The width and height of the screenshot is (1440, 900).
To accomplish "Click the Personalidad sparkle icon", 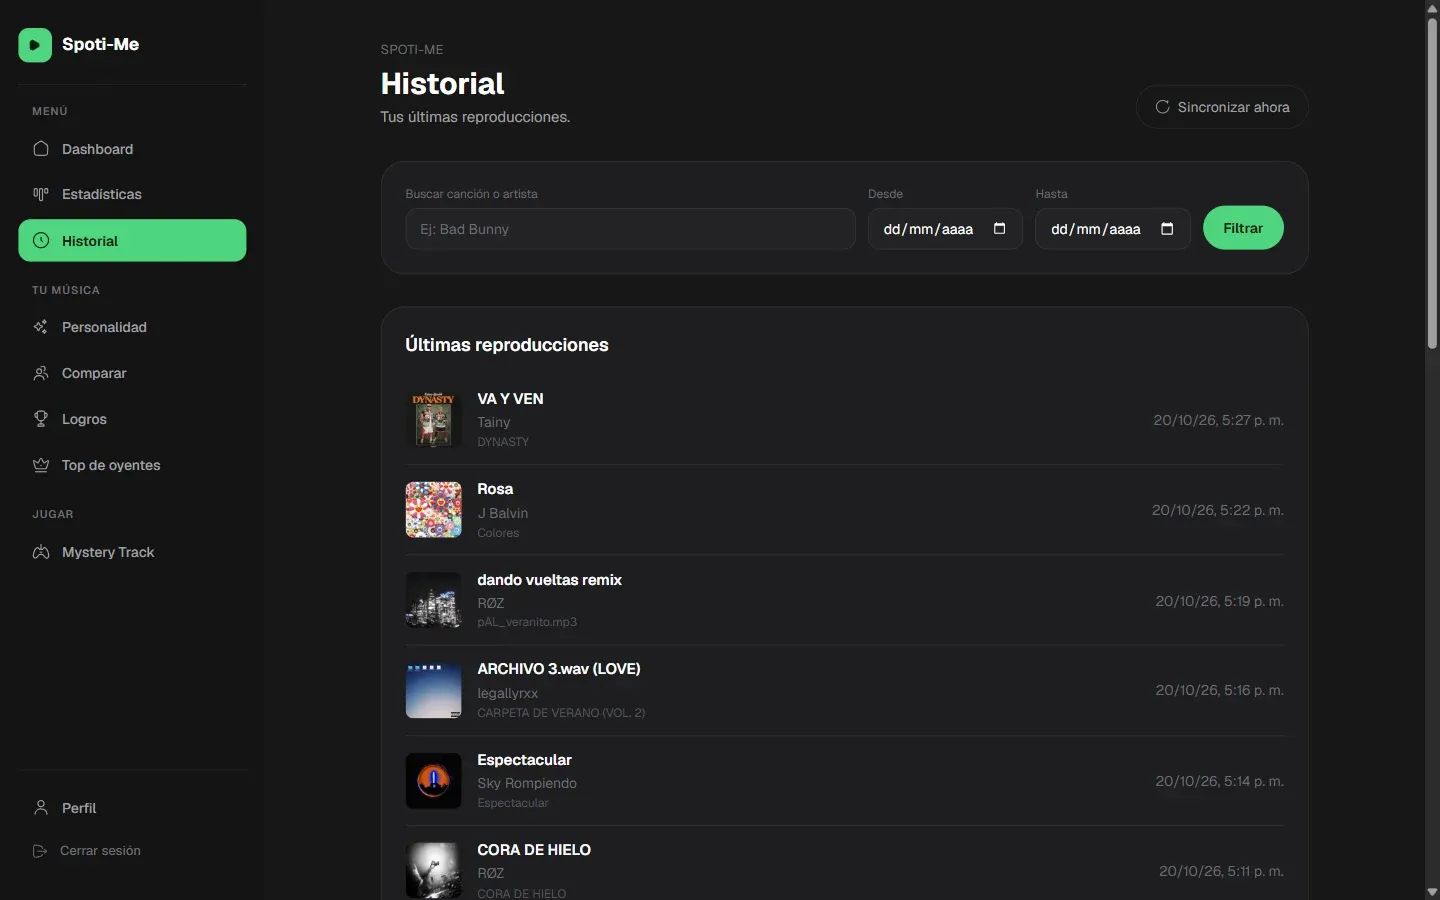I will [41, 327].
